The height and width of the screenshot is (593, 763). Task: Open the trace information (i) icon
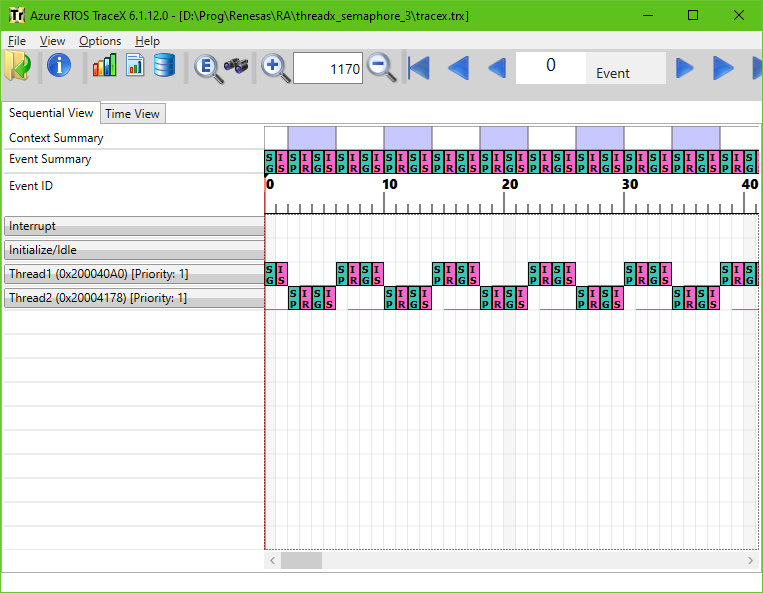click(59, 65)
